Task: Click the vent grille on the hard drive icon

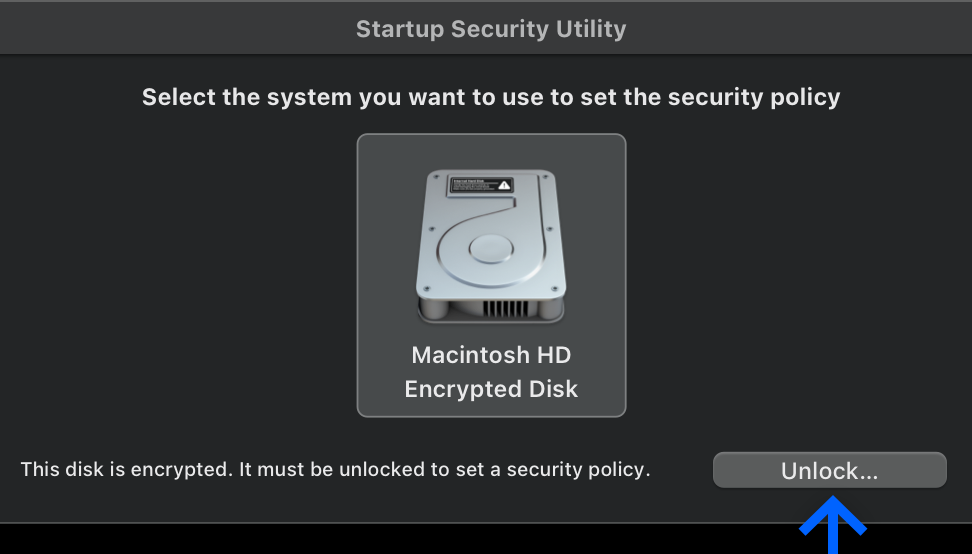Action: (x=505, y=308)
